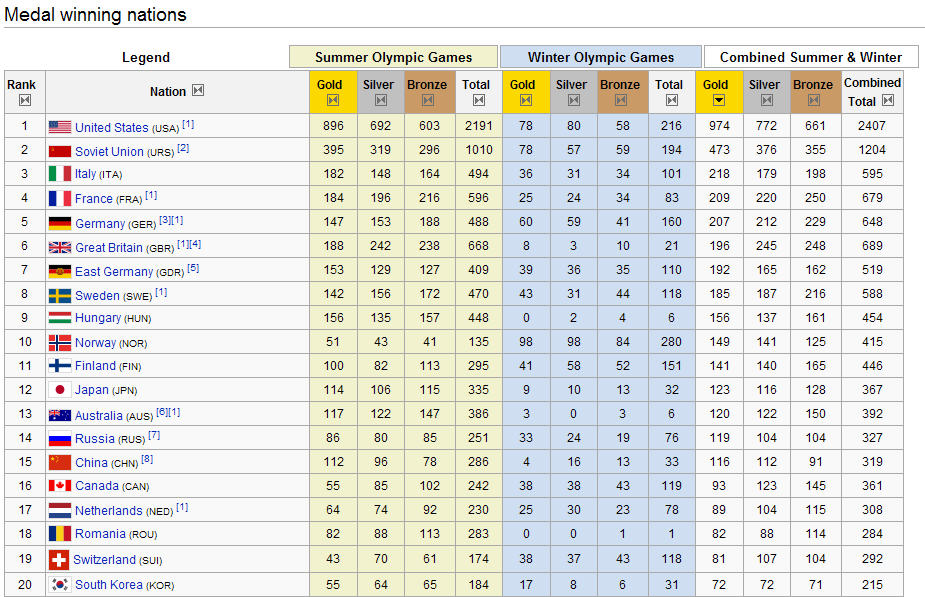Open the East Germany link
The image size is (925, 597).
pyautogui.click(x=114, y=271)
